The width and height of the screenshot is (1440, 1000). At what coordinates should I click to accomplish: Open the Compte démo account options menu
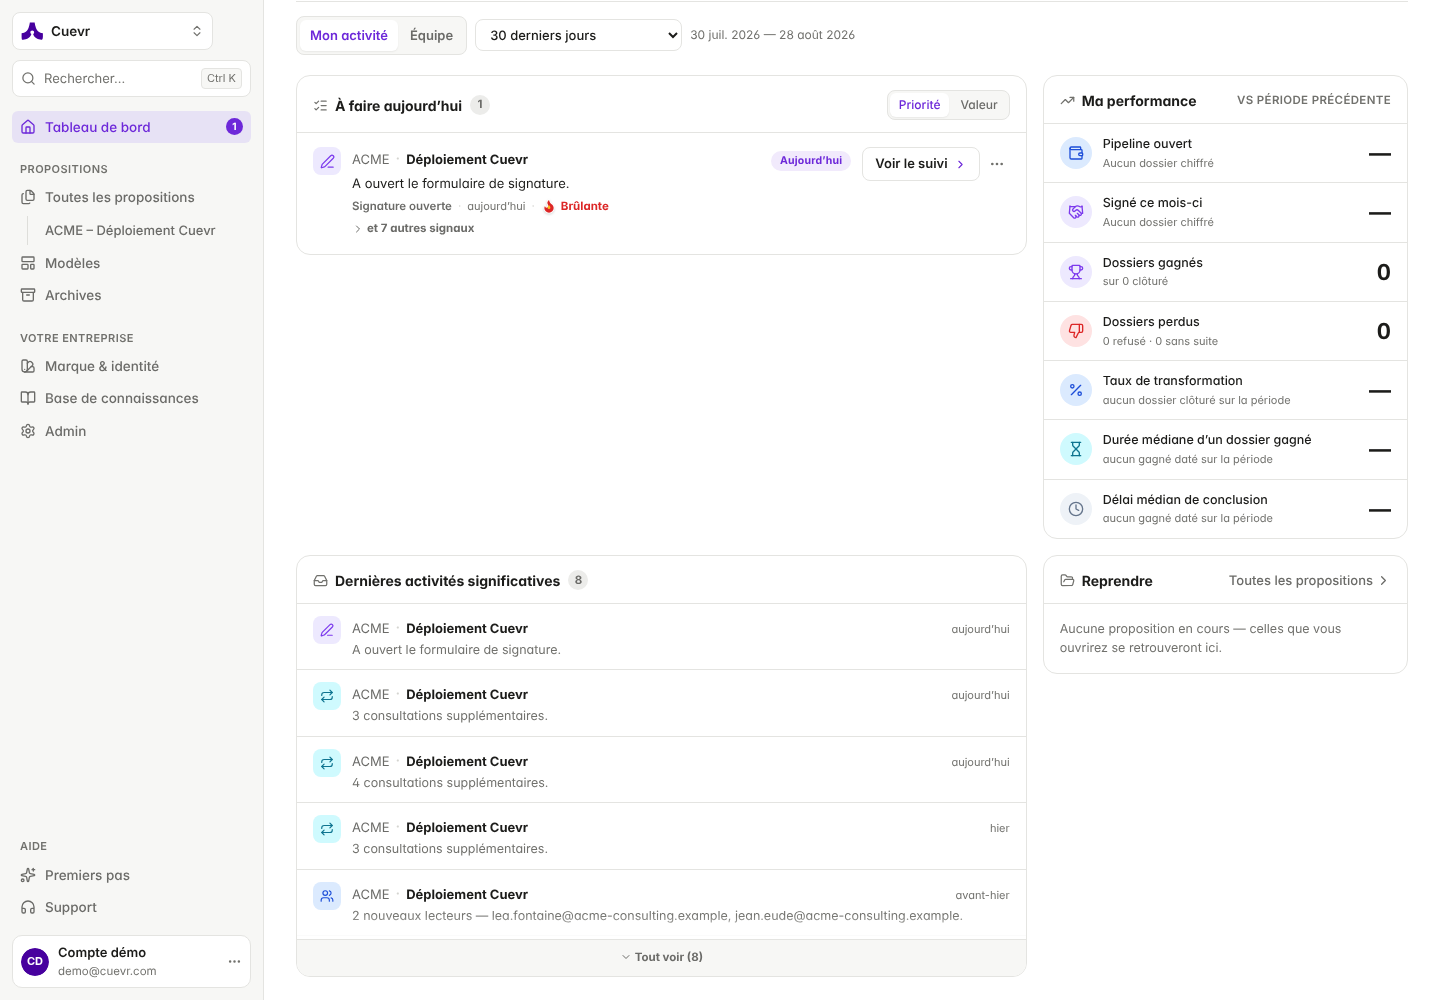[x=234, y=961]
